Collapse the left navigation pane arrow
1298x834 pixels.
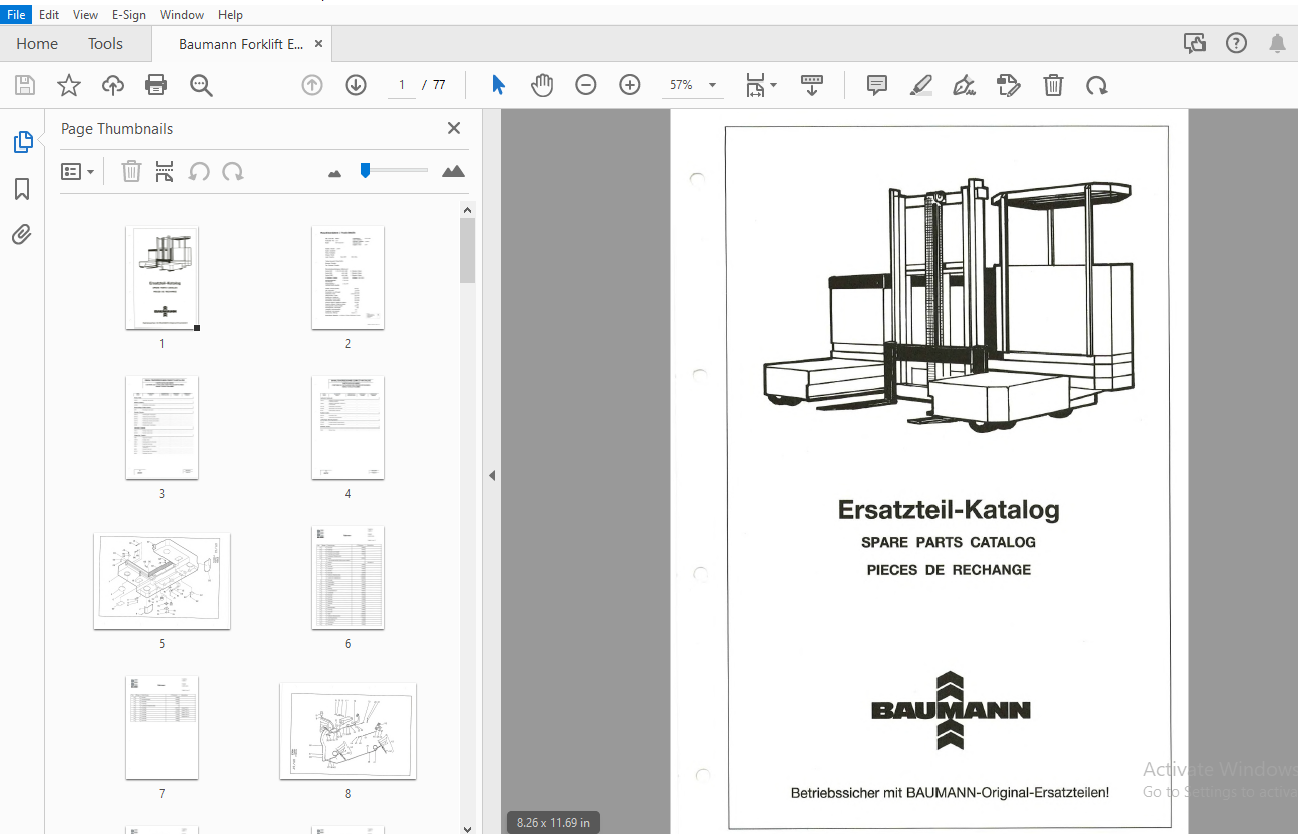click(x=491, y=475)
